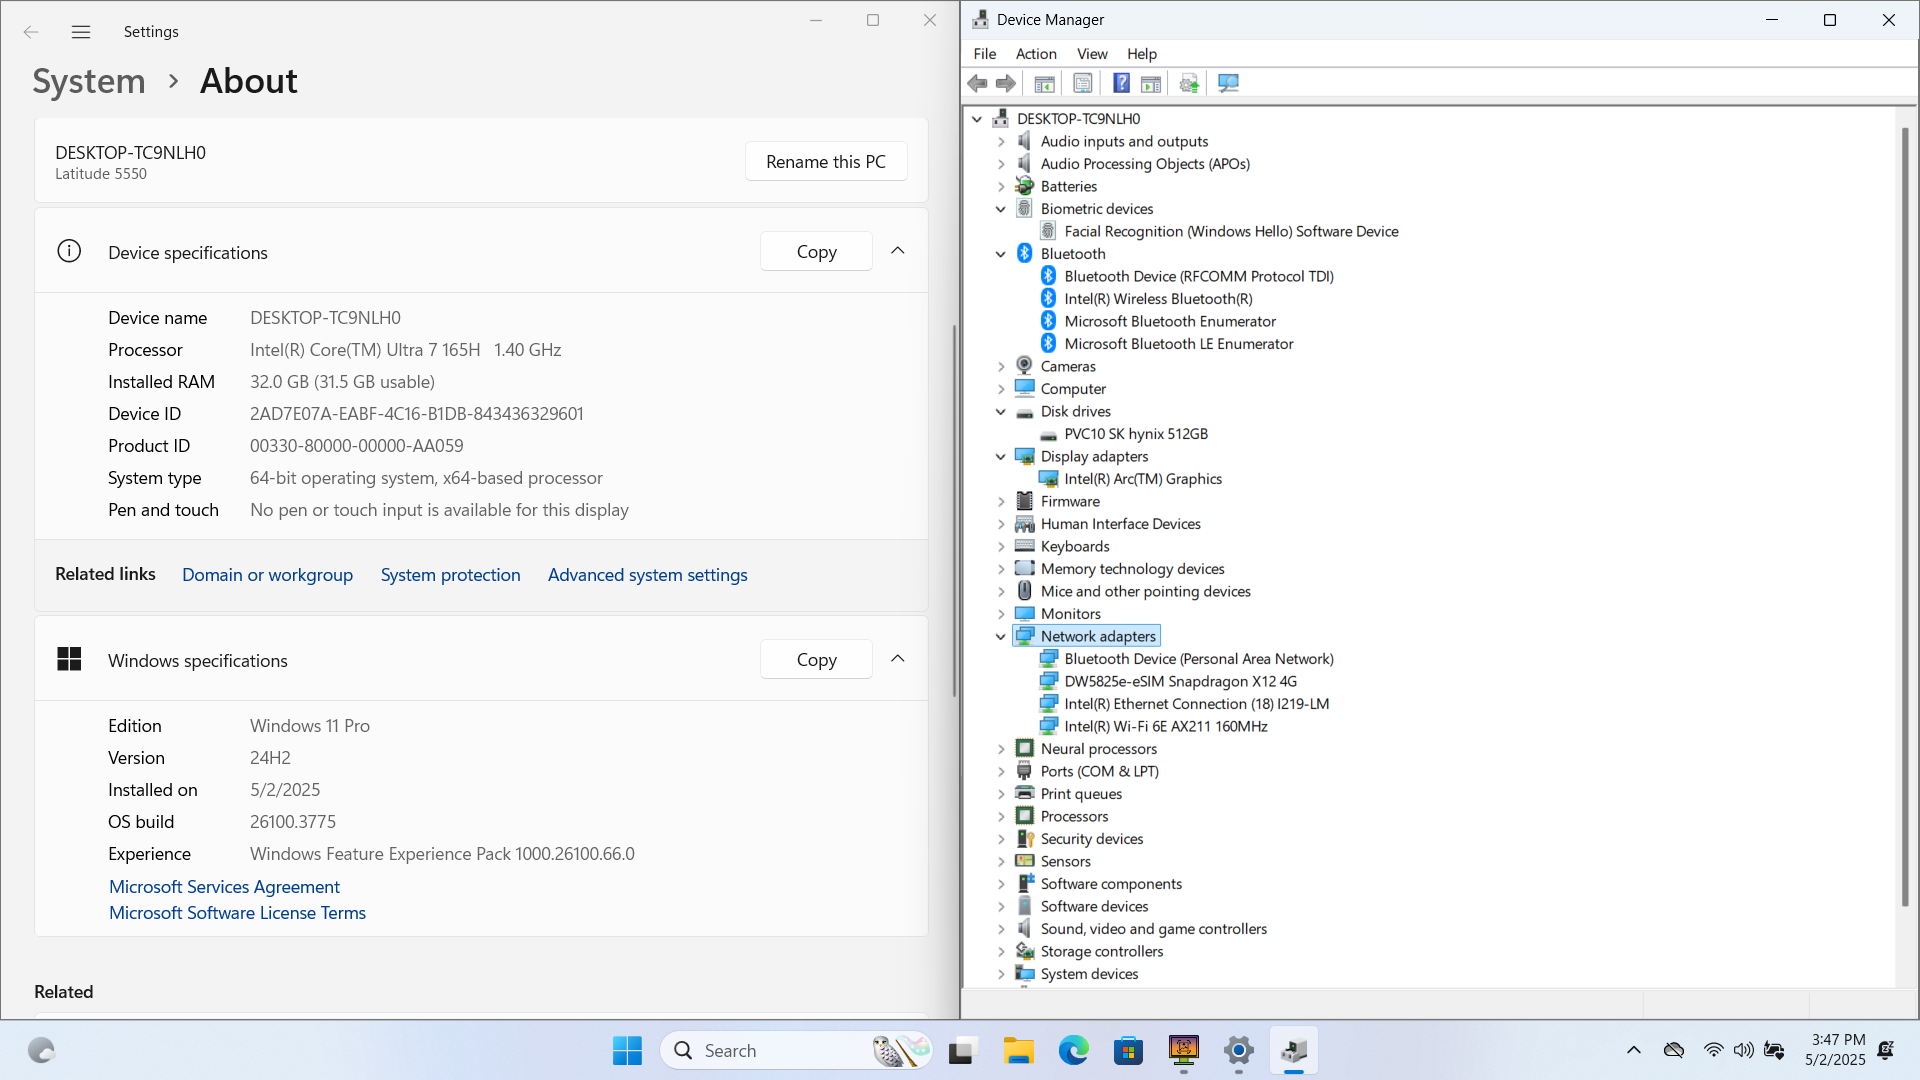Viewport: 1920px width, 1080px height.
Task: Expand the Processors tree node
Action: (1000, 817)
